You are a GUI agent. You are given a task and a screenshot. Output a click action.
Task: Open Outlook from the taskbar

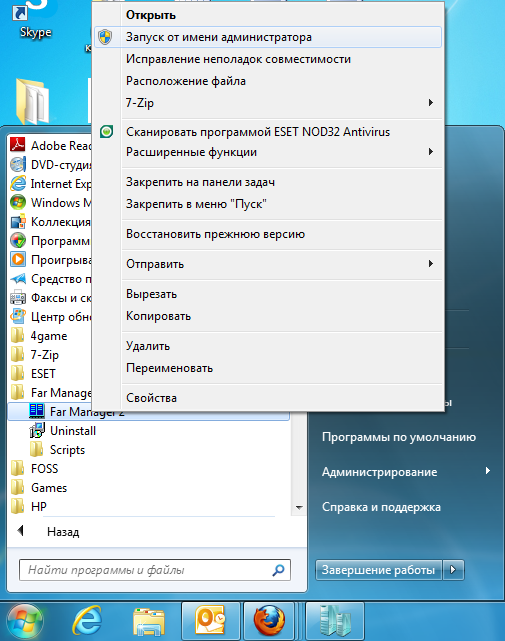click(x=211, y=621)
